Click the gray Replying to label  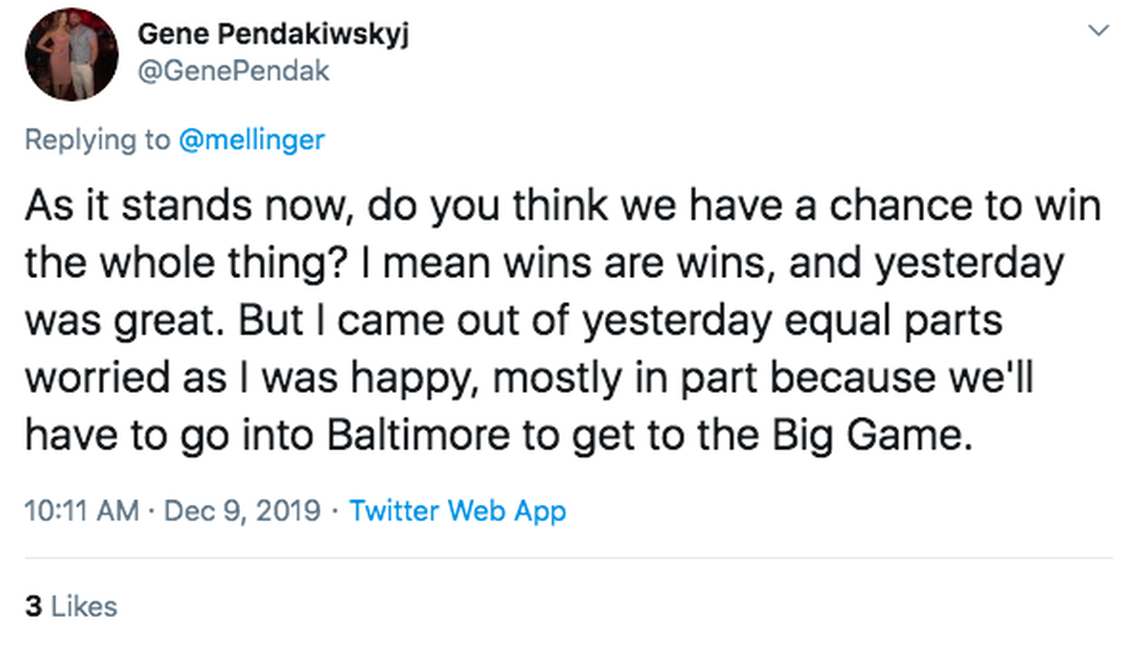pyautogui.click(x=97, y=140)
